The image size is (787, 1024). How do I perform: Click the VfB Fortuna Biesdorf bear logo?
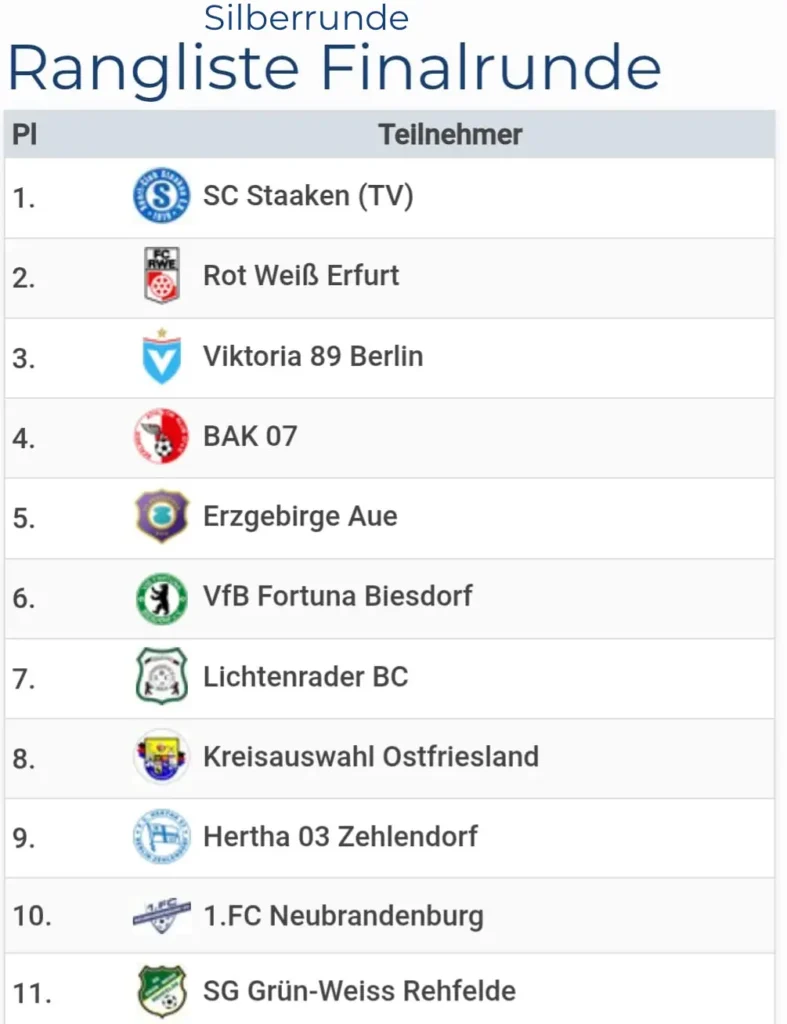coord(161,598)
